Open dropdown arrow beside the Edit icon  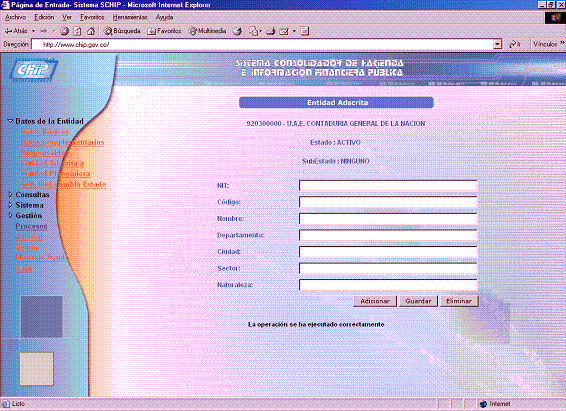click(x=294, y=31)
